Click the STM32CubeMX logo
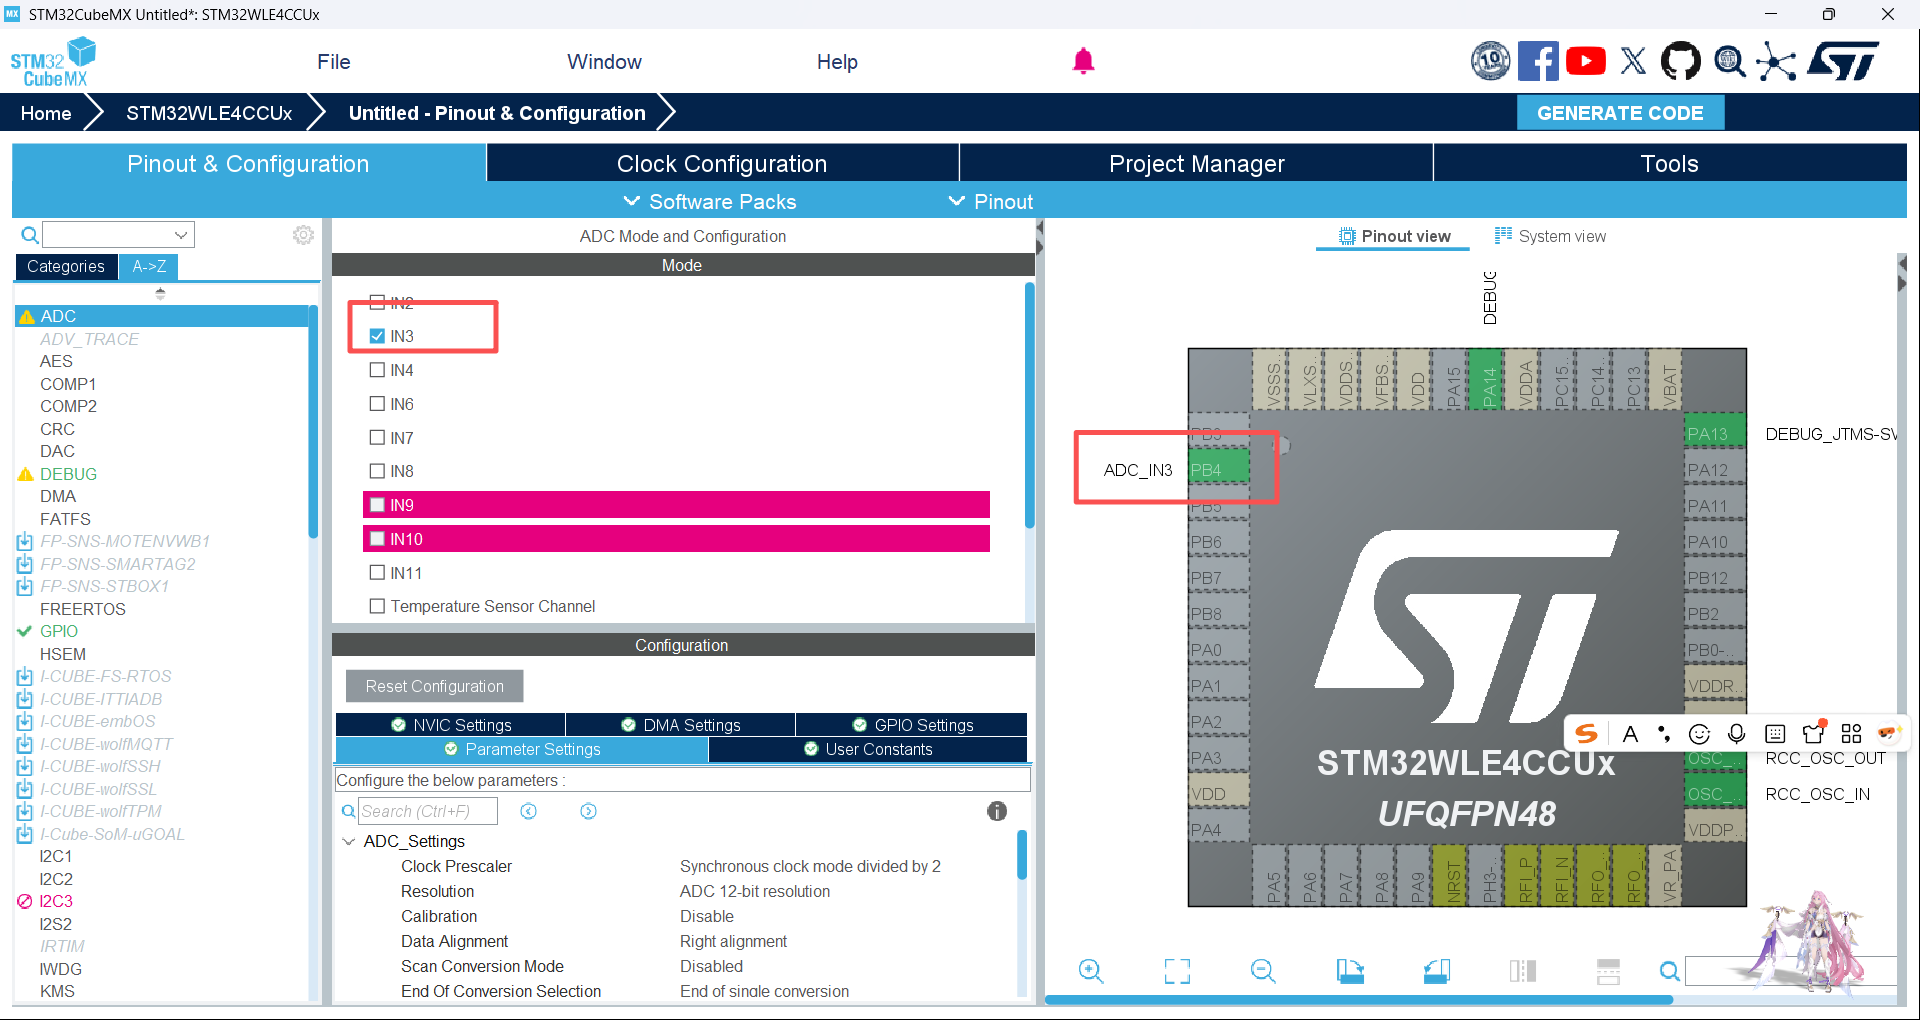 [x=53, y=62]
